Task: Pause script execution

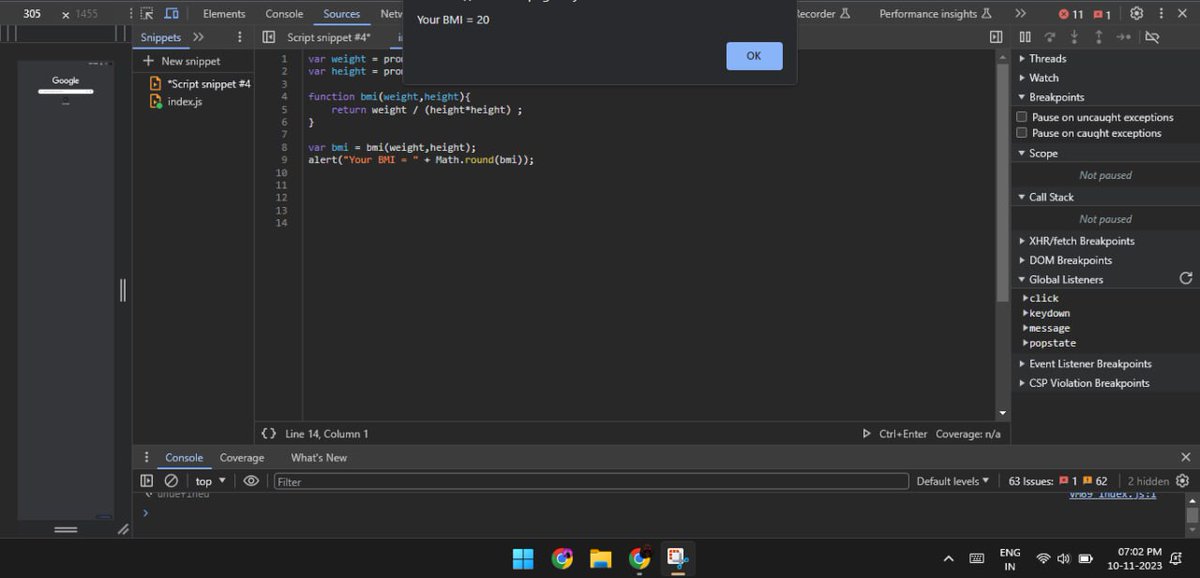Action: [x=1025, y=37]
